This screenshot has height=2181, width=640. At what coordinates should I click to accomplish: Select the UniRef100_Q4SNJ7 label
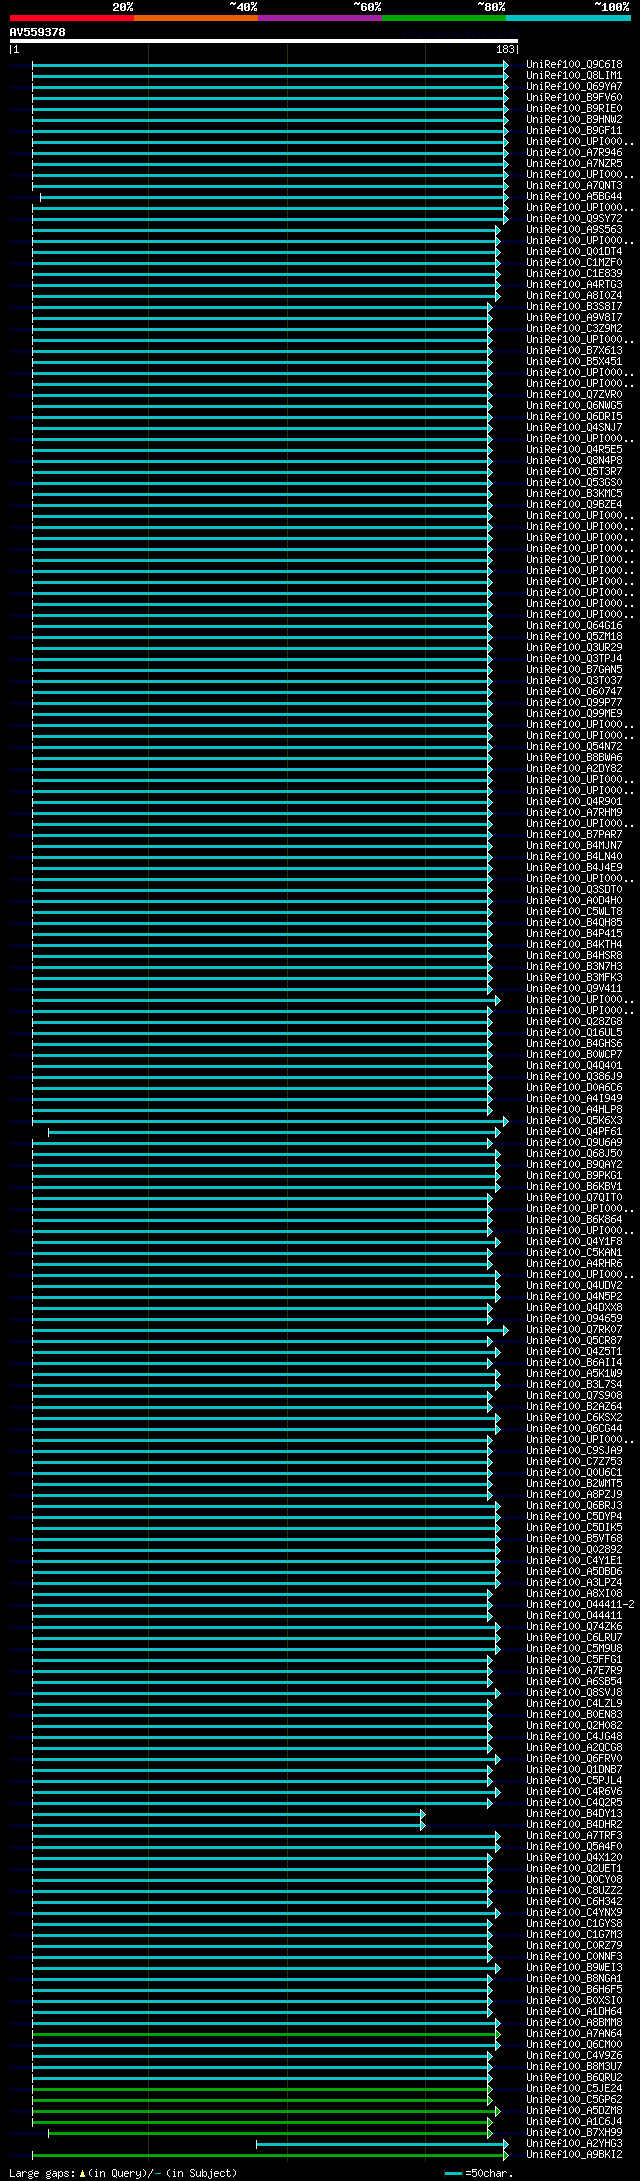pyautogui.click(x=574, y=428)
